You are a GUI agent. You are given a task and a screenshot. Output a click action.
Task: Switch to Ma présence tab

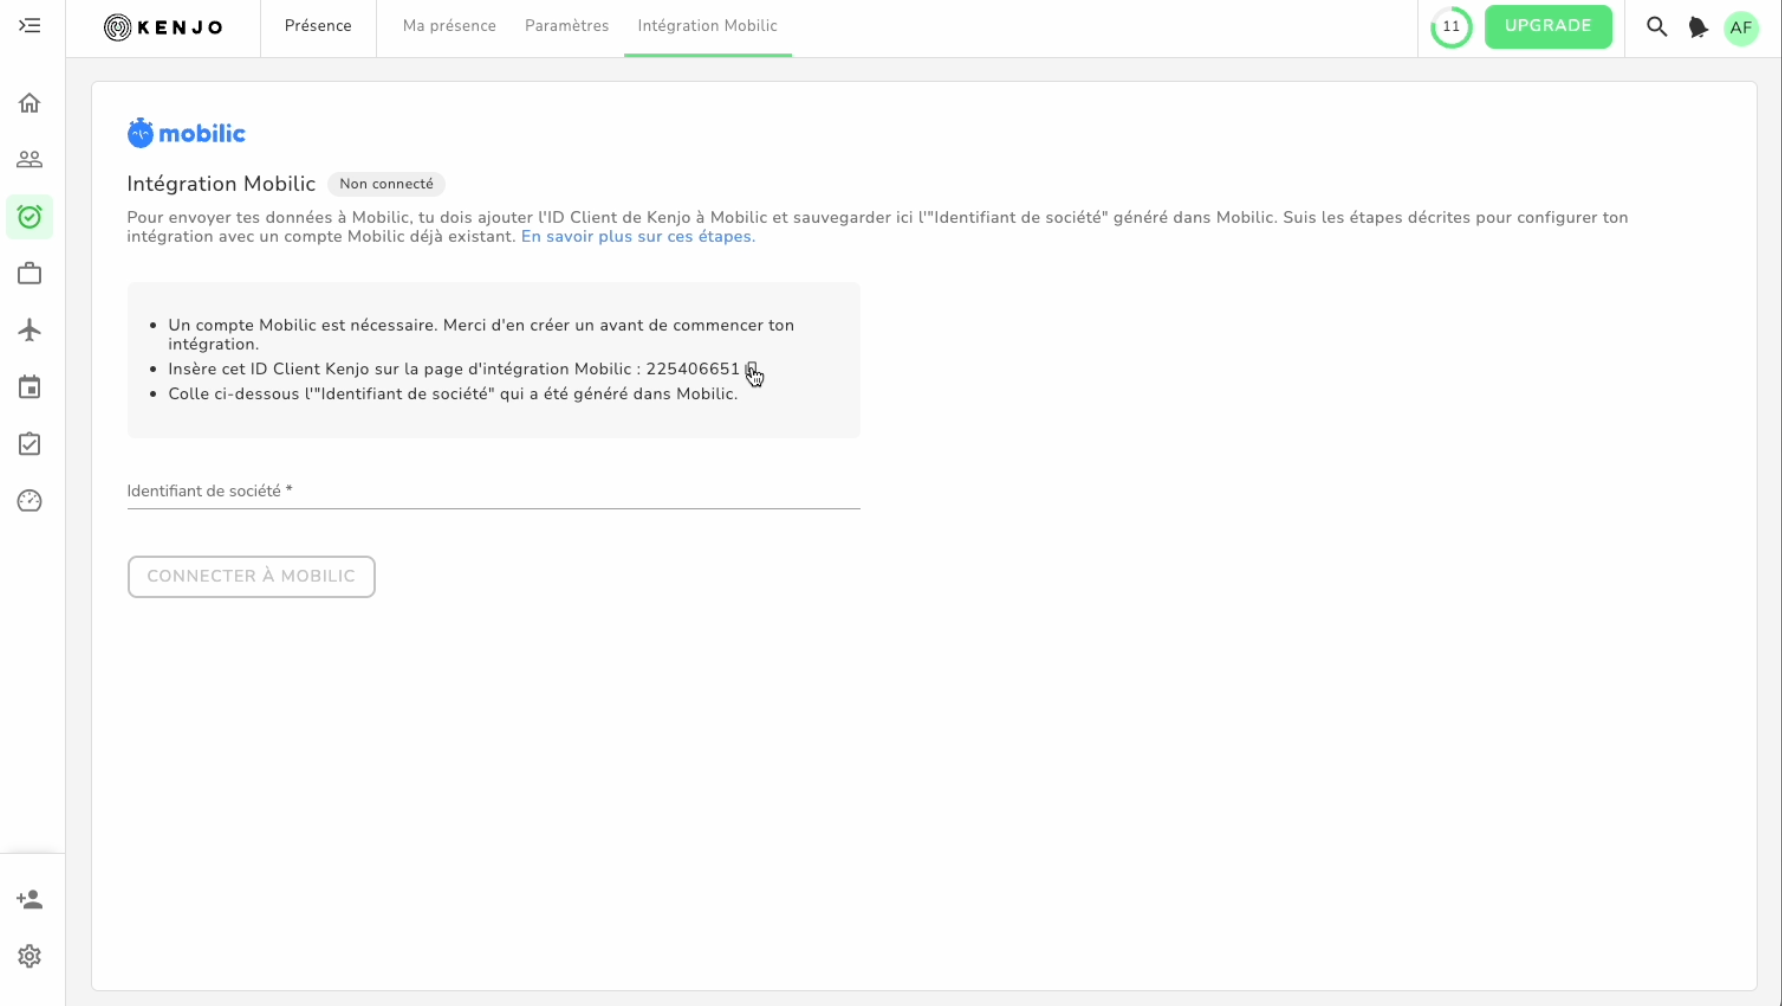click(x=449, y=26)
